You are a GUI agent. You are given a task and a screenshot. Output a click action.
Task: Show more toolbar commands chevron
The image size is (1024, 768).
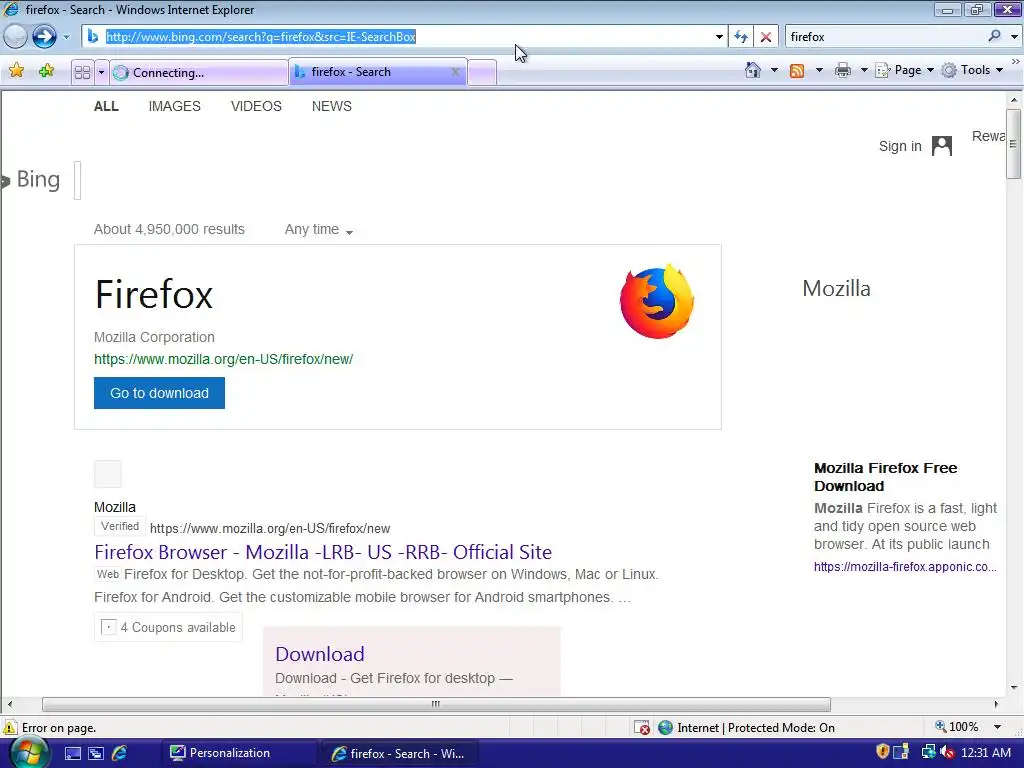(1016, 61)
